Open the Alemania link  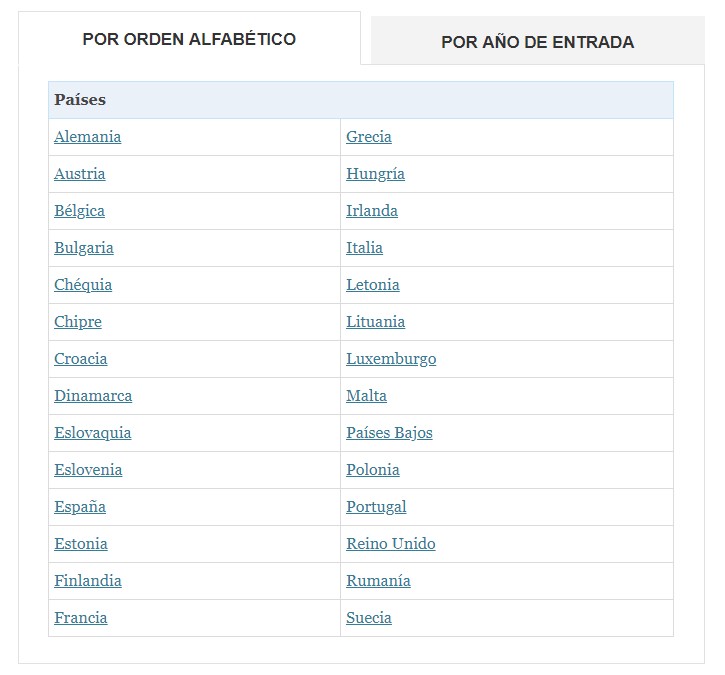pos(88,137)
